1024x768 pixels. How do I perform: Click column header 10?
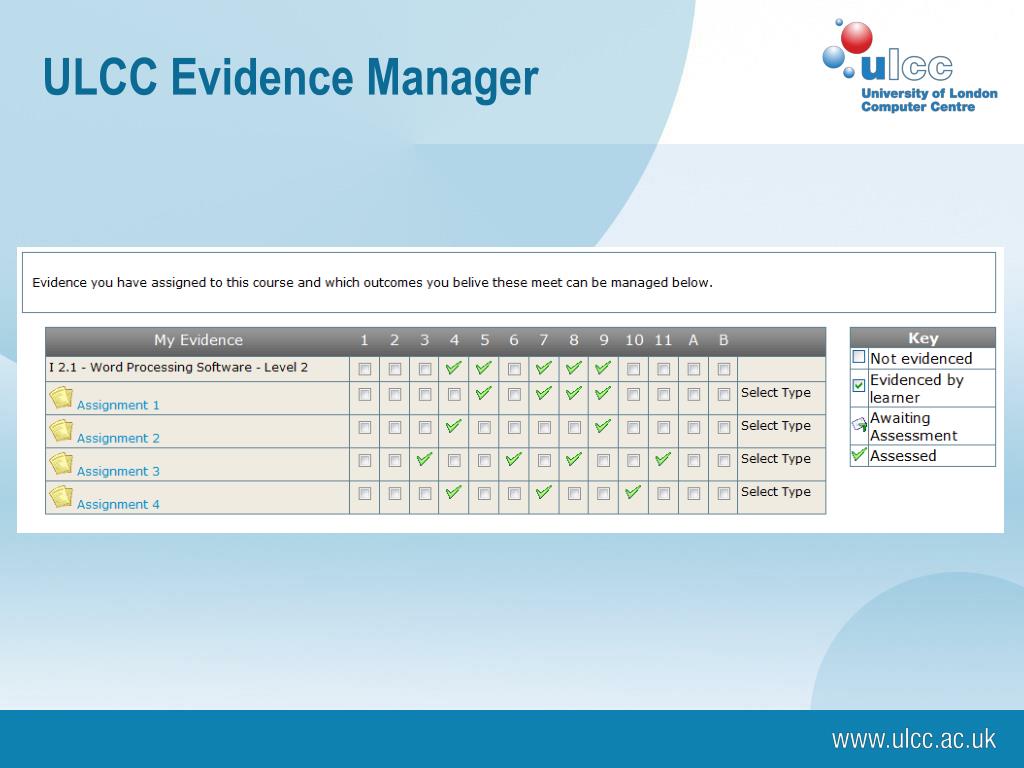pos(633,340)
